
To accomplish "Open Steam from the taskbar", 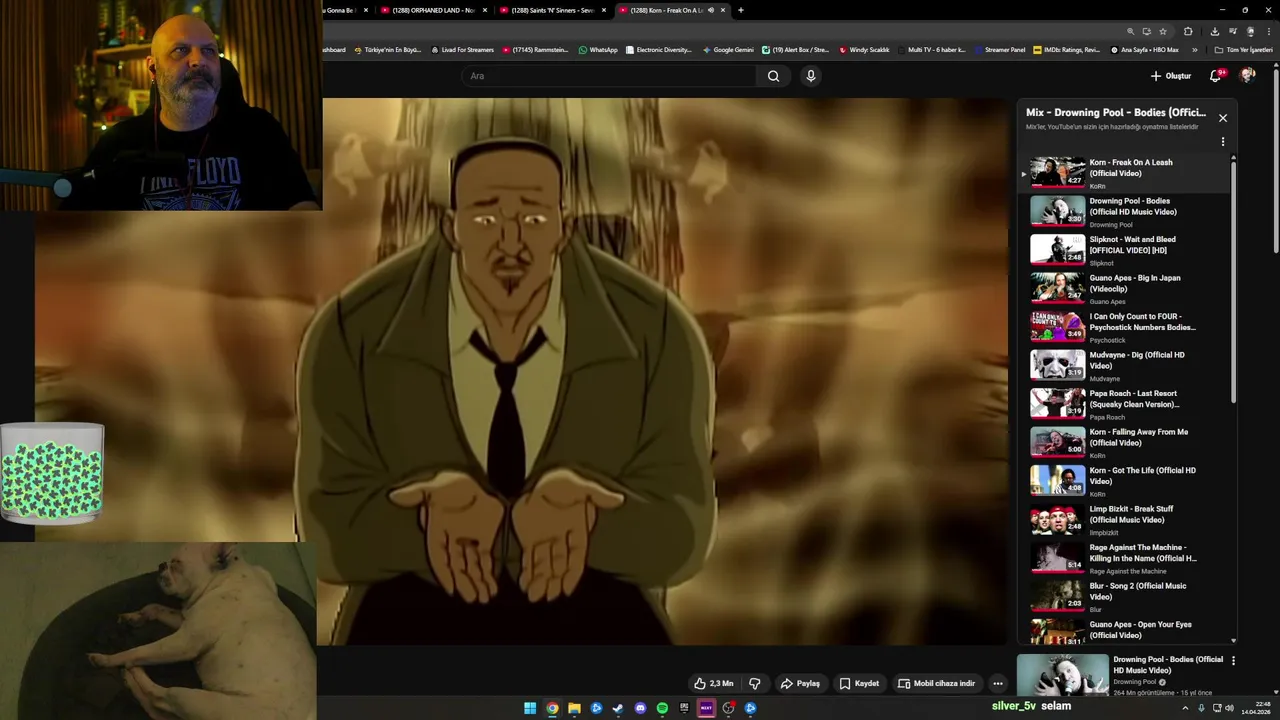I will pyautogui.click(x=618, y=708).
